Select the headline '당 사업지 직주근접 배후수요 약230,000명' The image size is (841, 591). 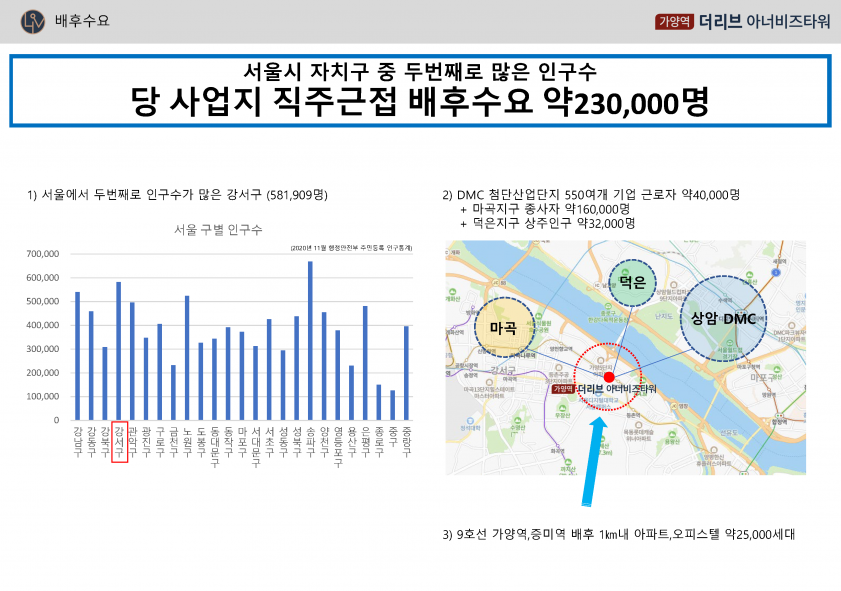(x=420, y=102)
